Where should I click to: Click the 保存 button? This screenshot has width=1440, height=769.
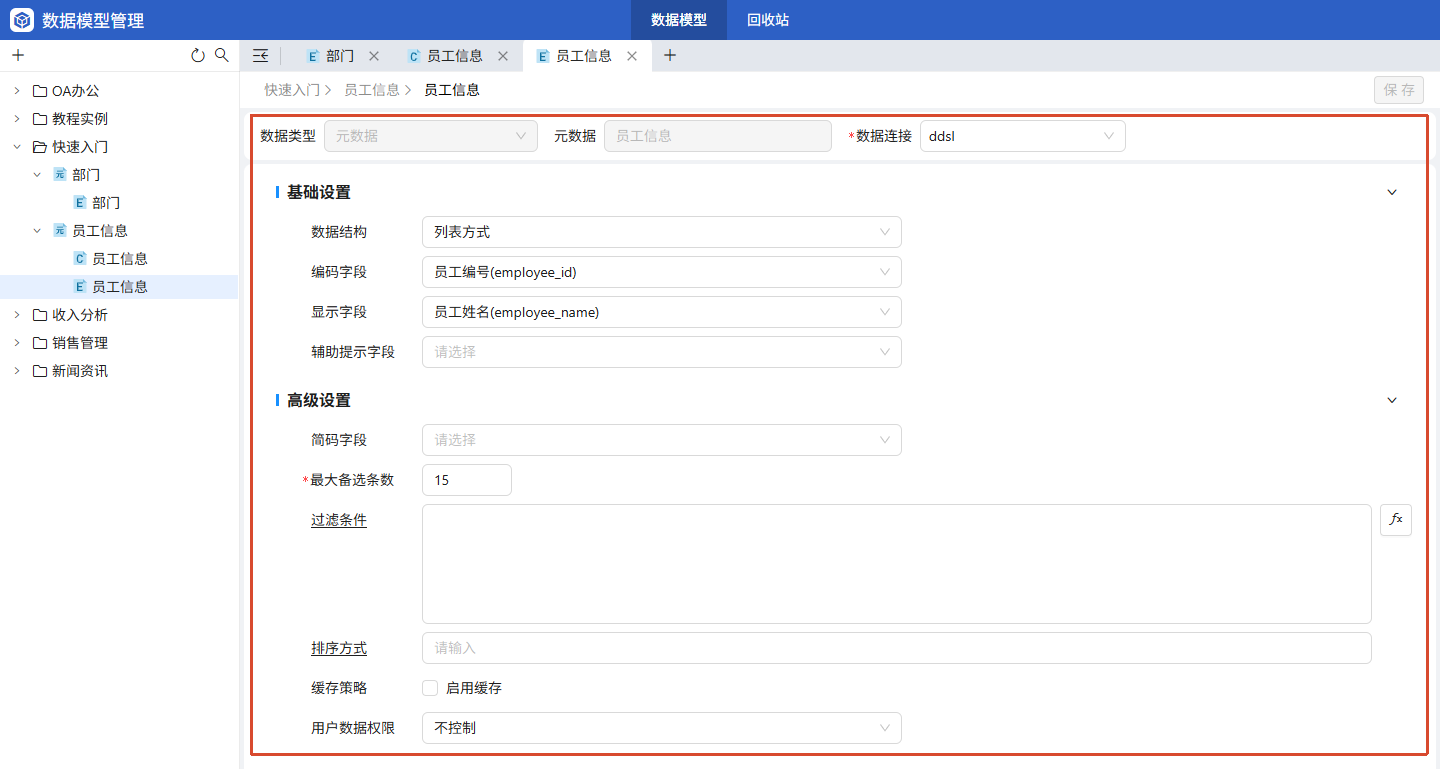(1399, 90)
